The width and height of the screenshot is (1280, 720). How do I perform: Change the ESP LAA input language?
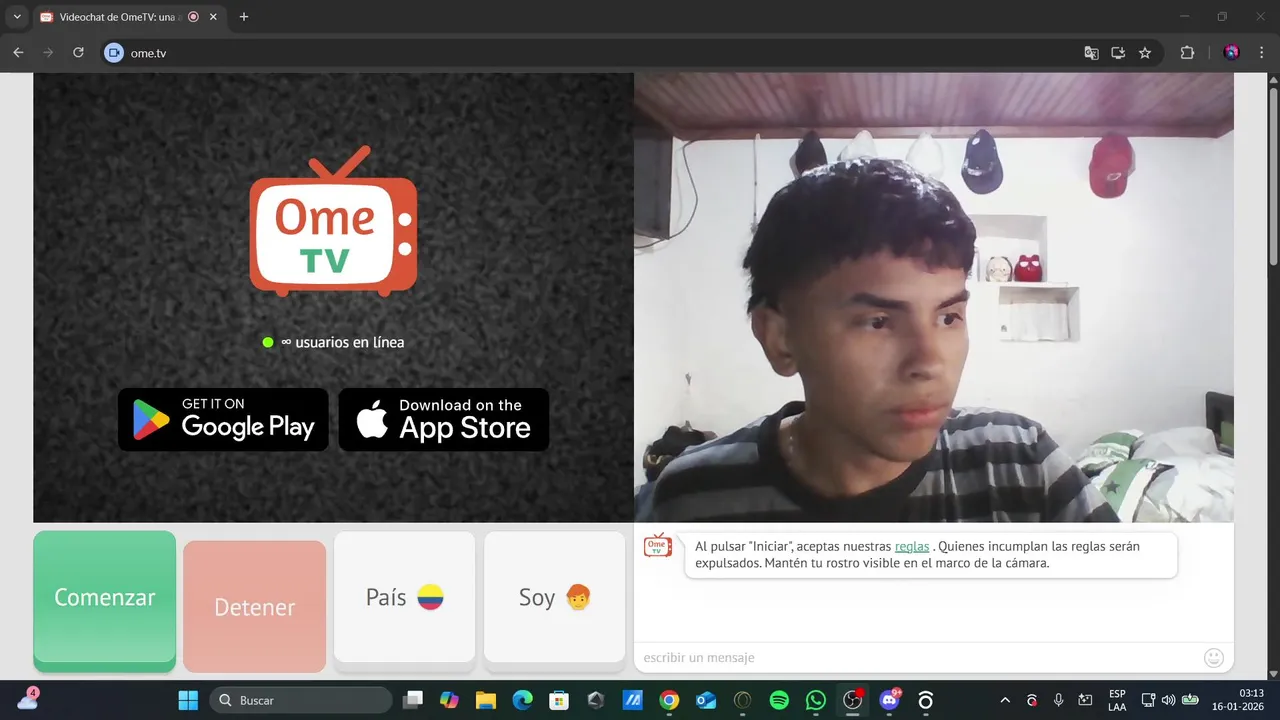pos(1117,700)
